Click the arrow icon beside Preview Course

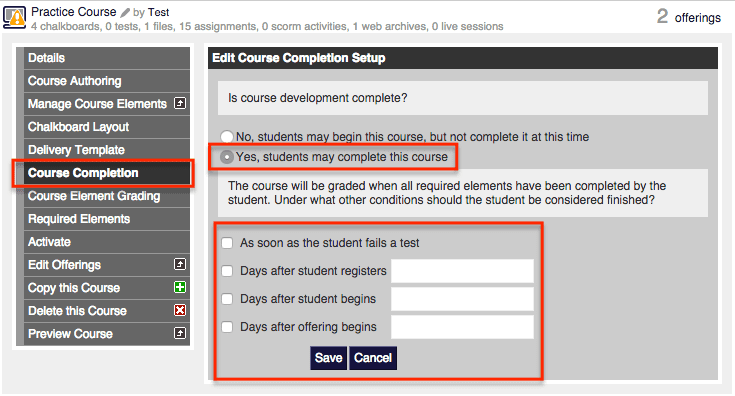pos(180,333)
